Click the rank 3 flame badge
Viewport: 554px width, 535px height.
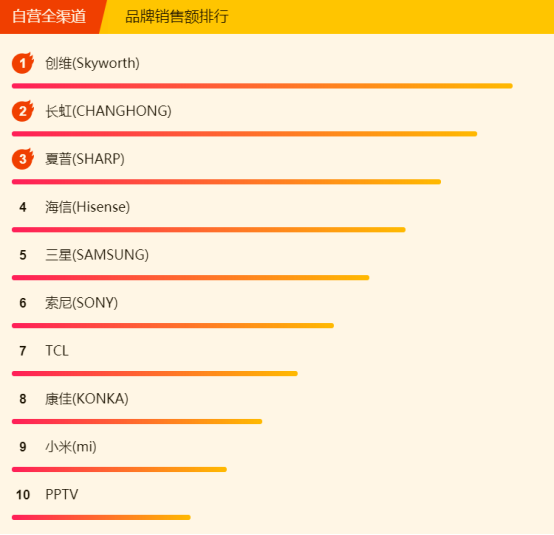[23, 159]
